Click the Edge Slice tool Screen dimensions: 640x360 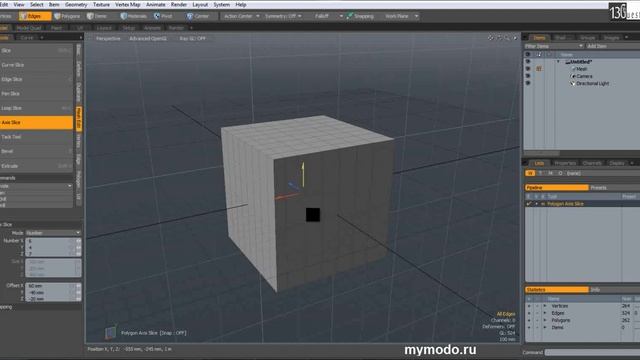coord(36,79)
